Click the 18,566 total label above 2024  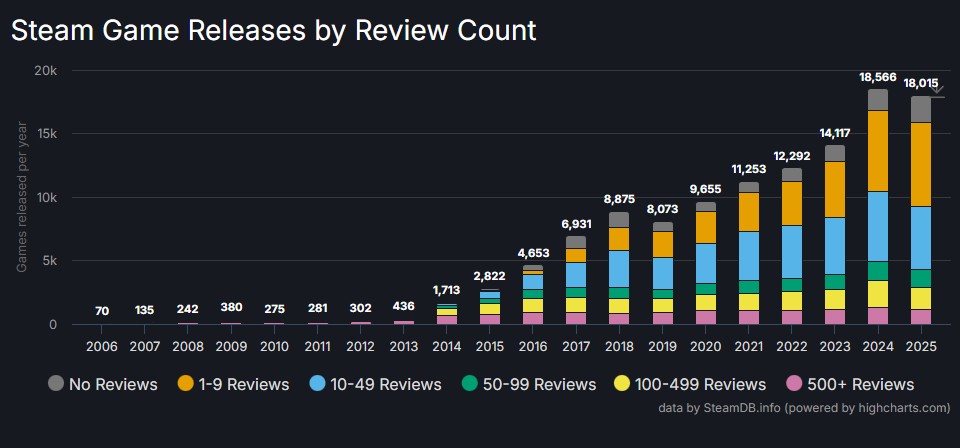tap(877, 77)
